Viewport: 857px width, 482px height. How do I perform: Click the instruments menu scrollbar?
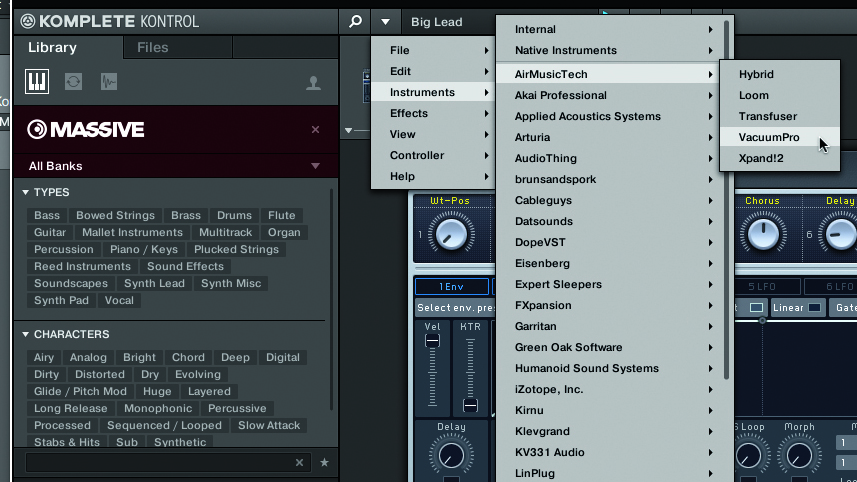726,199
